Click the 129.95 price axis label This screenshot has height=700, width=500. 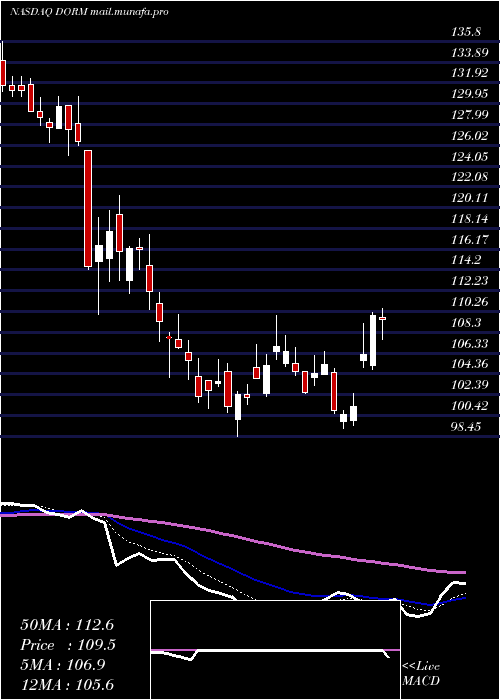coord(469,94)
